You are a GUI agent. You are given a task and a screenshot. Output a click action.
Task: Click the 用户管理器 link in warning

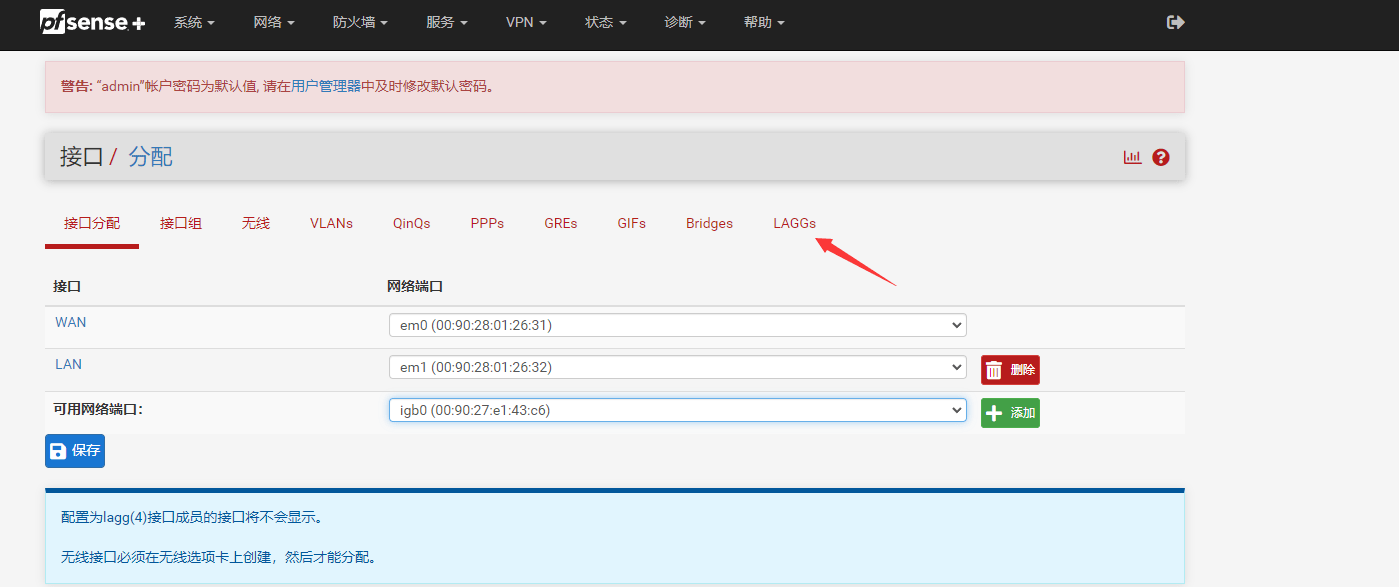click(326, 87)
